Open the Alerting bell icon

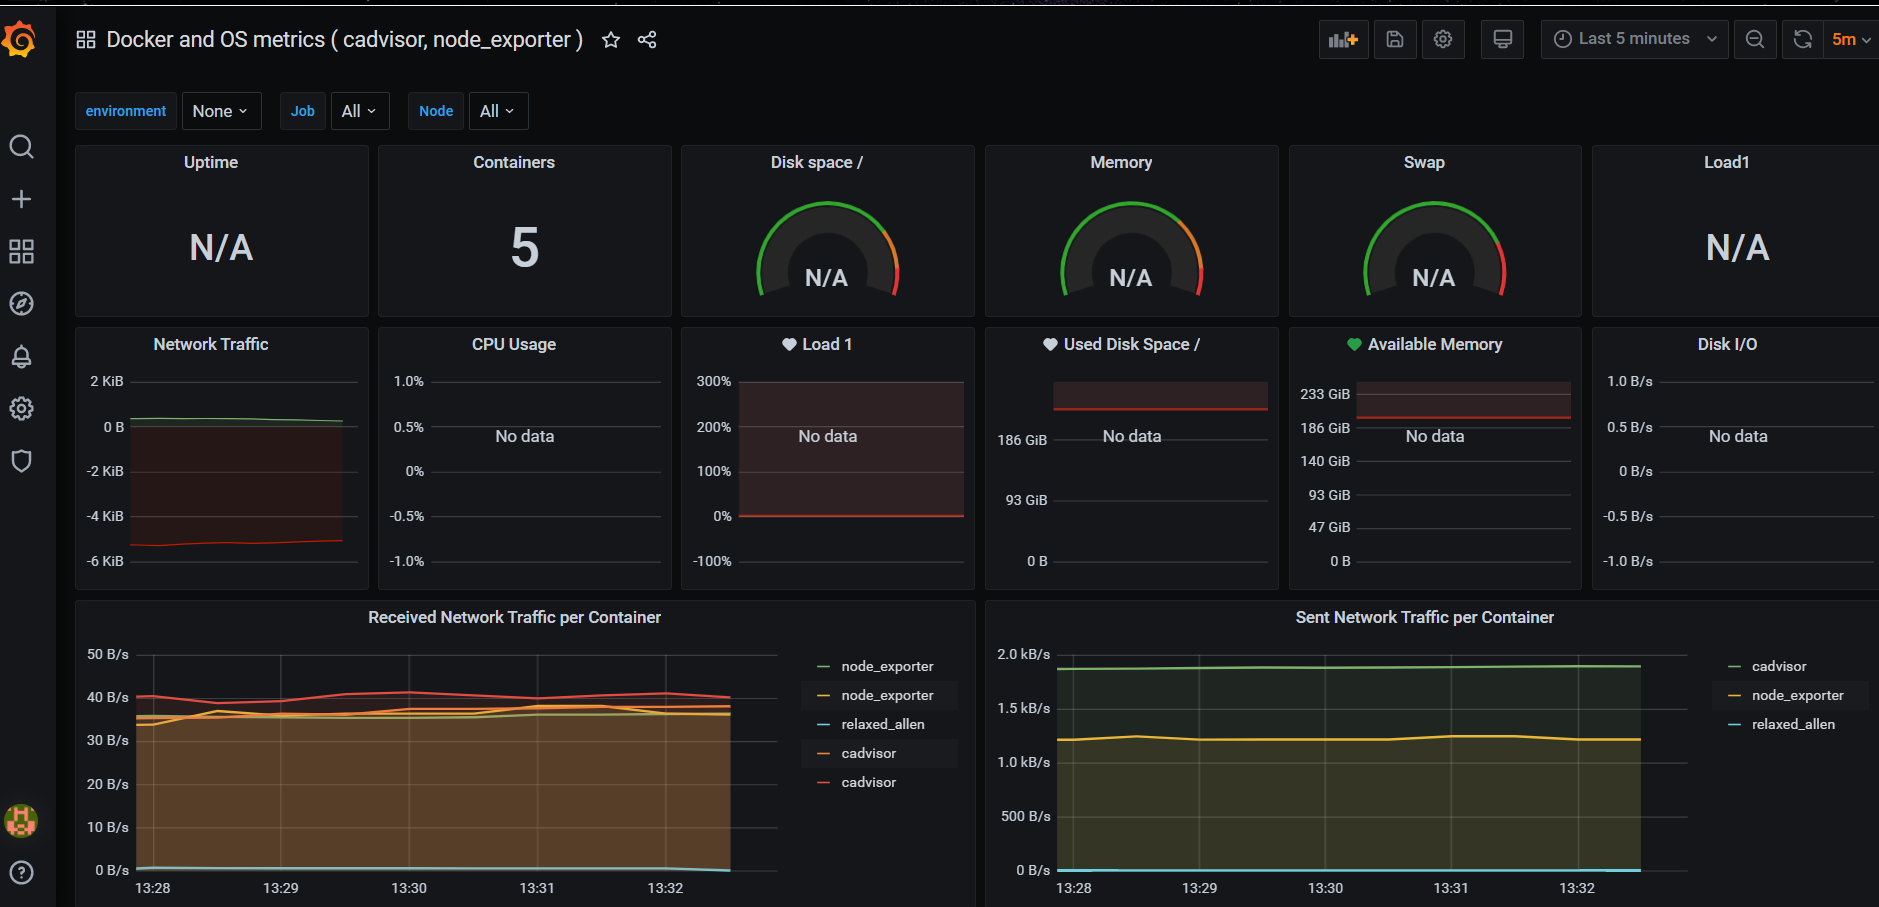click(x=21, y=356)
